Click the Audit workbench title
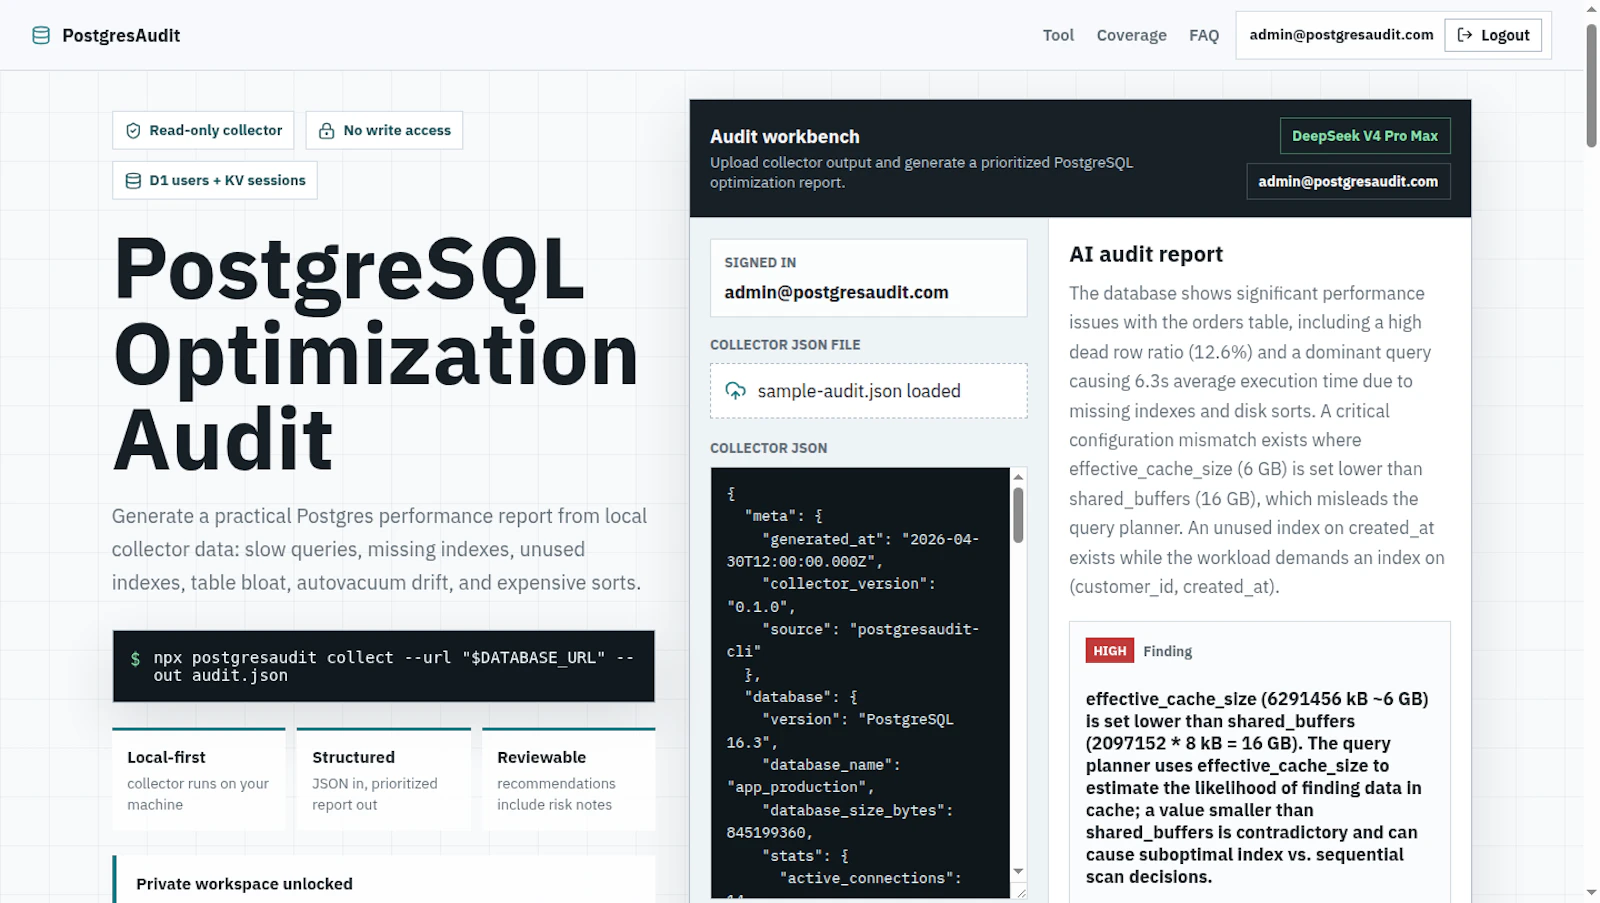This screenshot has height=903, width=1600. point(785,137)
